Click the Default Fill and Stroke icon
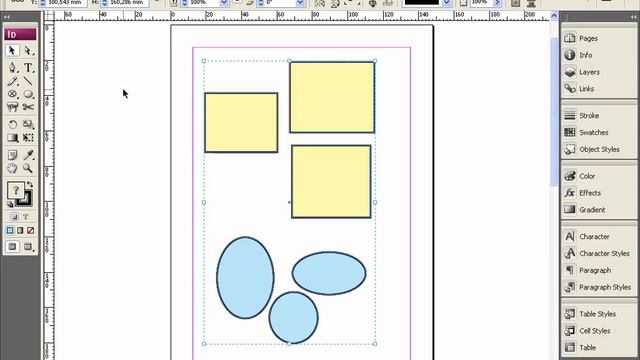 10,204
